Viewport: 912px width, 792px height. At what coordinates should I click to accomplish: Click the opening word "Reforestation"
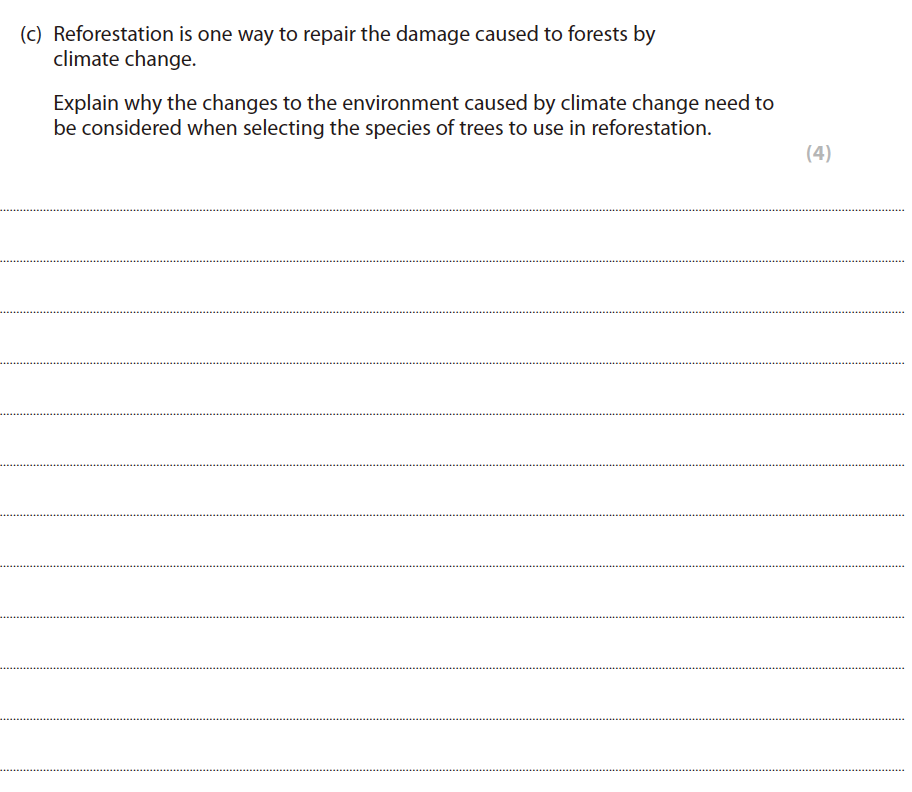pos(114,34)
